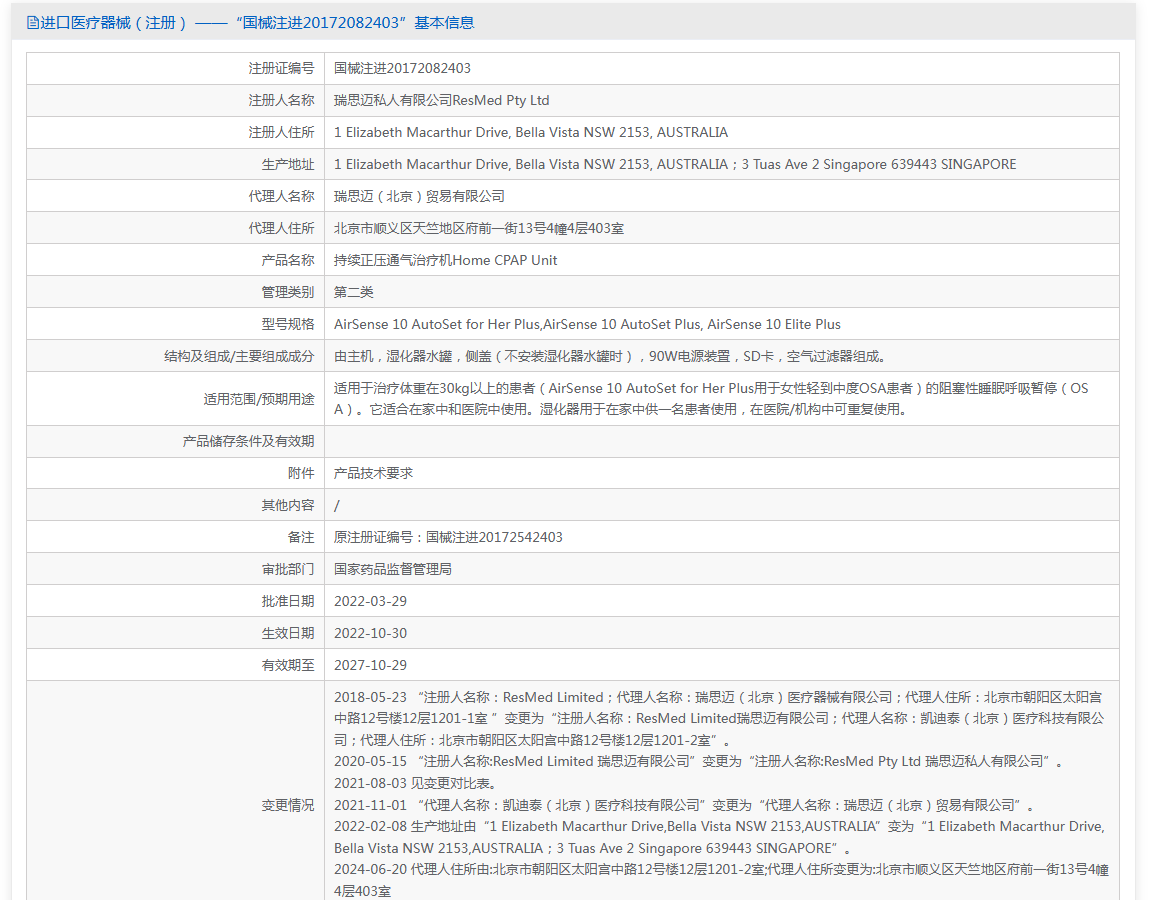The height and width of the screenshot is (900, 1162).
Task: Select the 2022-02-08 production address change entry
Action: coord(720,837)
